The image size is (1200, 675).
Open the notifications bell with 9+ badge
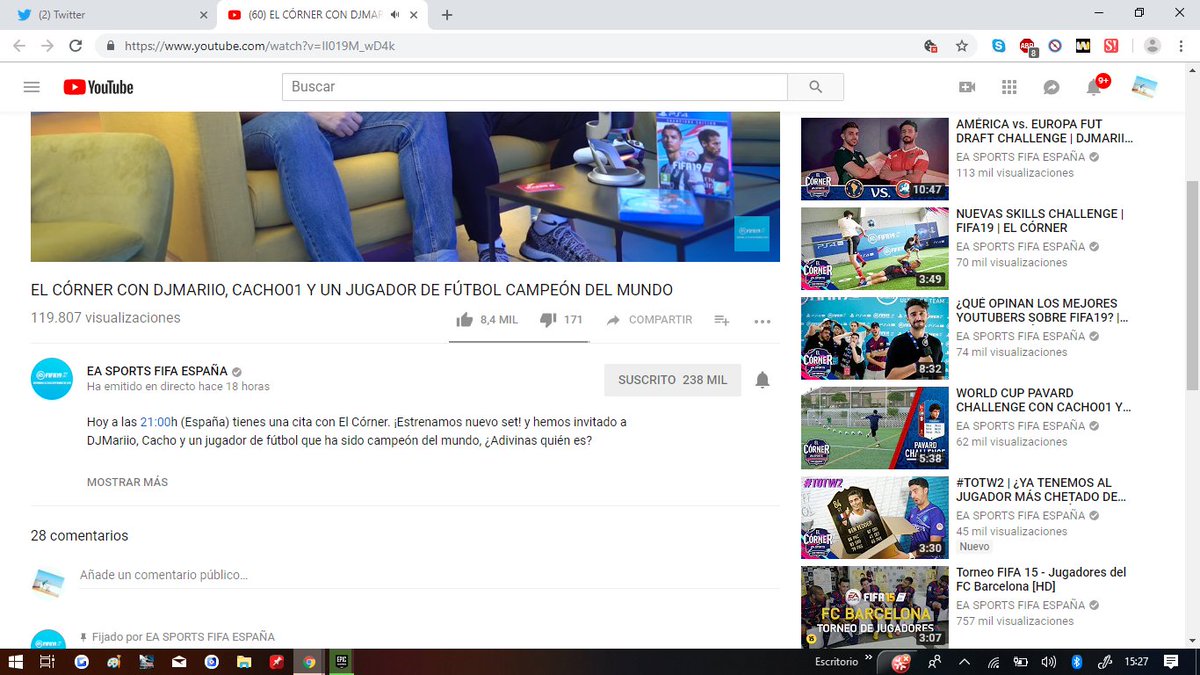click(x=1094, y=87)
